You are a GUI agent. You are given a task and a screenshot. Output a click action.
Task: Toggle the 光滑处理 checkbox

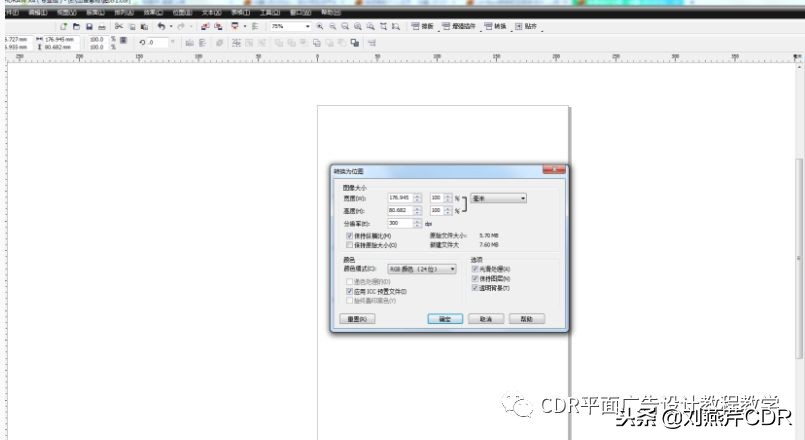point(475,269)
